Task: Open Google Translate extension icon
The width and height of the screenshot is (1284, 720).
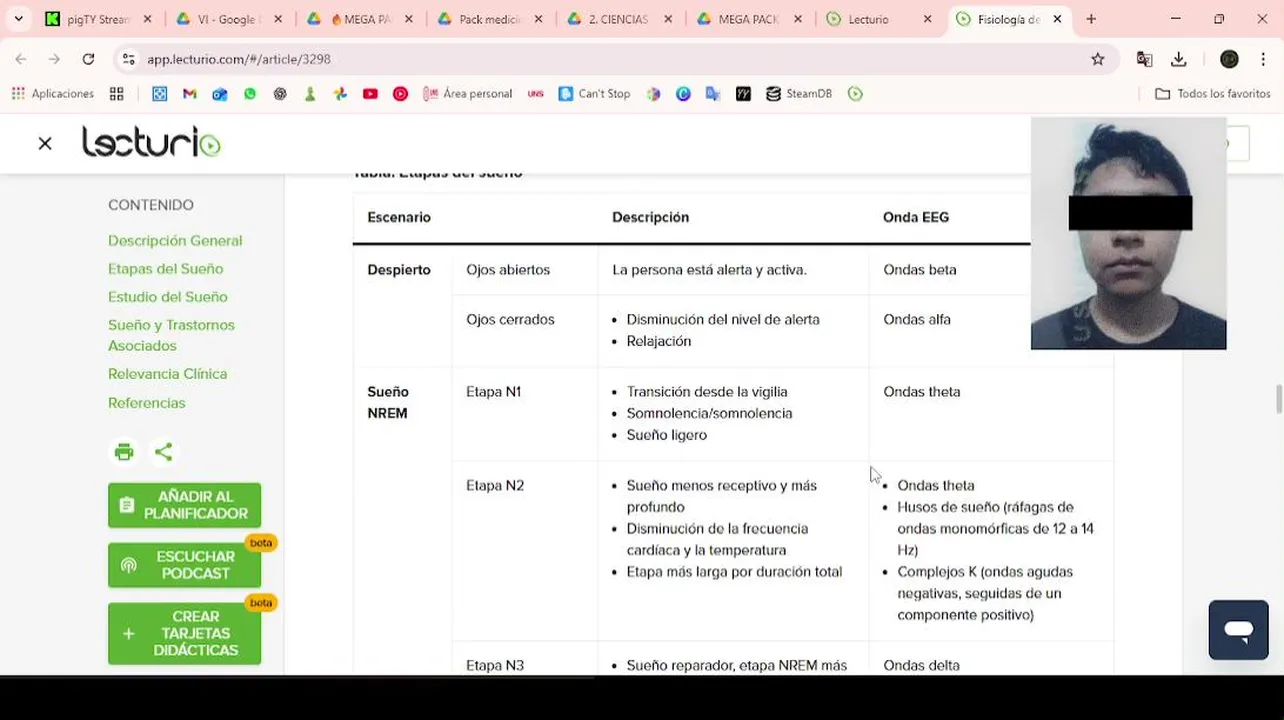Action: pyautogui.click(x=1145, y=59)
